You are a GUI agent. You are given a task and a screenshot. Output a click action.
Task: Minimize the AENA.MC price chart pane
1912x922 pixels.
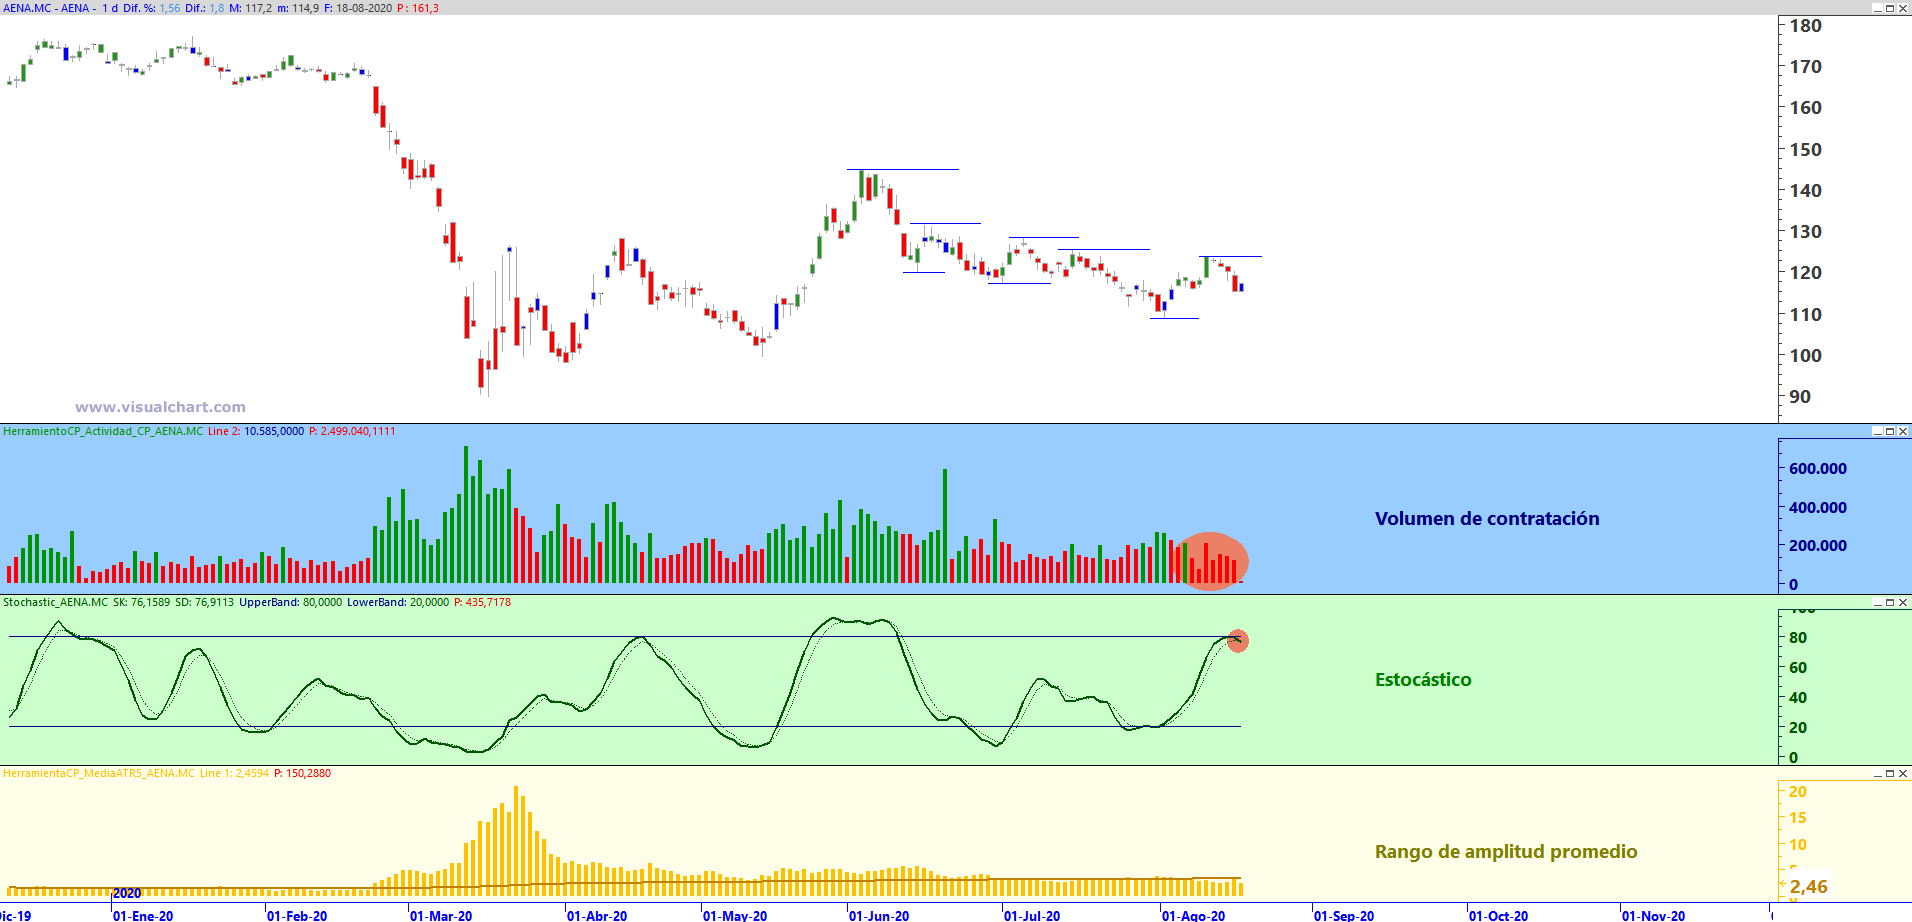click(x=1877, y=8)
